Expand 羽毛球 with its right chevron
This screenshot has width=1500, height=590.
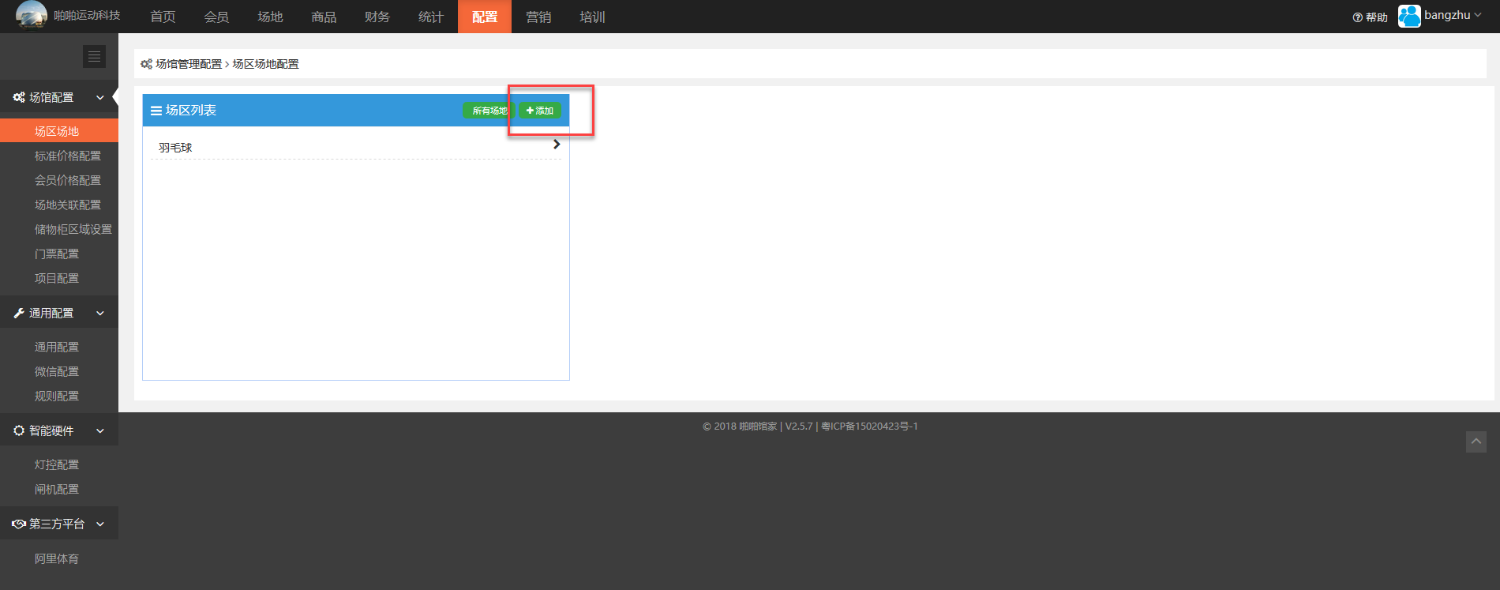[556, 145]
